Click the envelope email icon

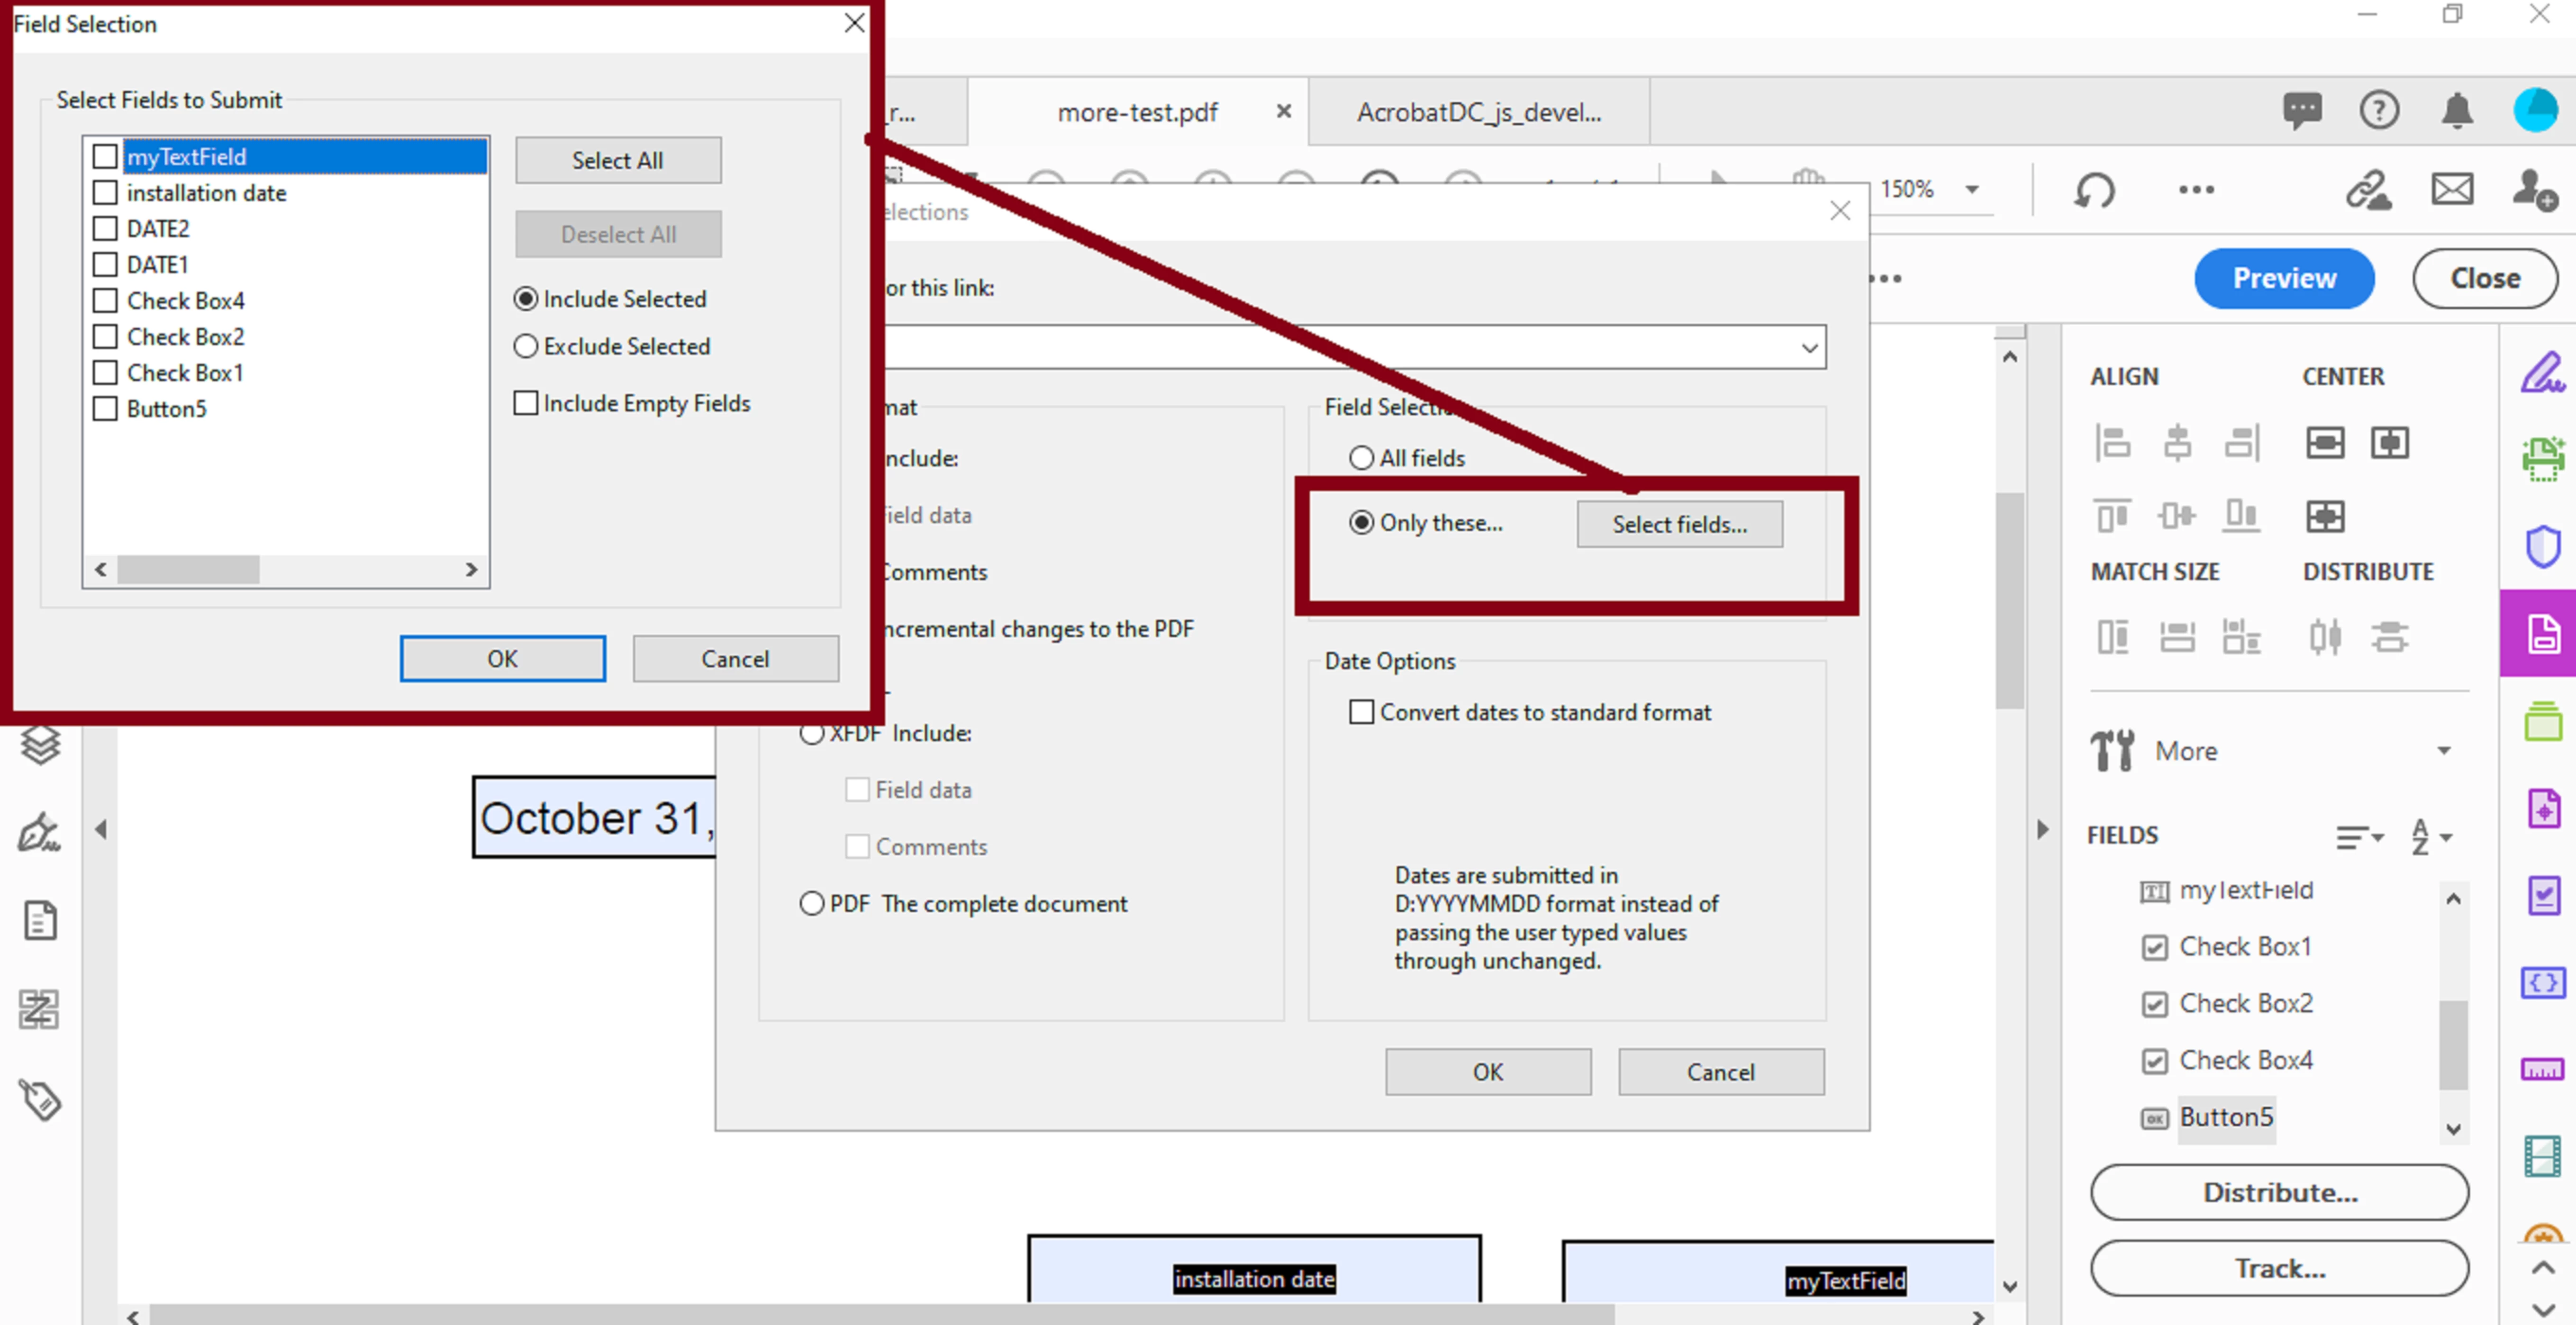2452,189
